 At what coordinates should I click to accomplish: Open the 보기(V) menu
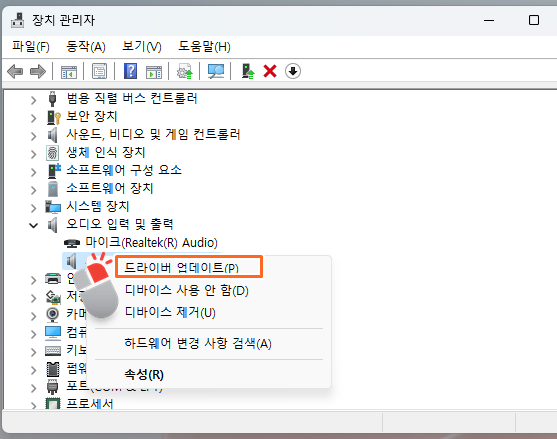click(142, 47)
